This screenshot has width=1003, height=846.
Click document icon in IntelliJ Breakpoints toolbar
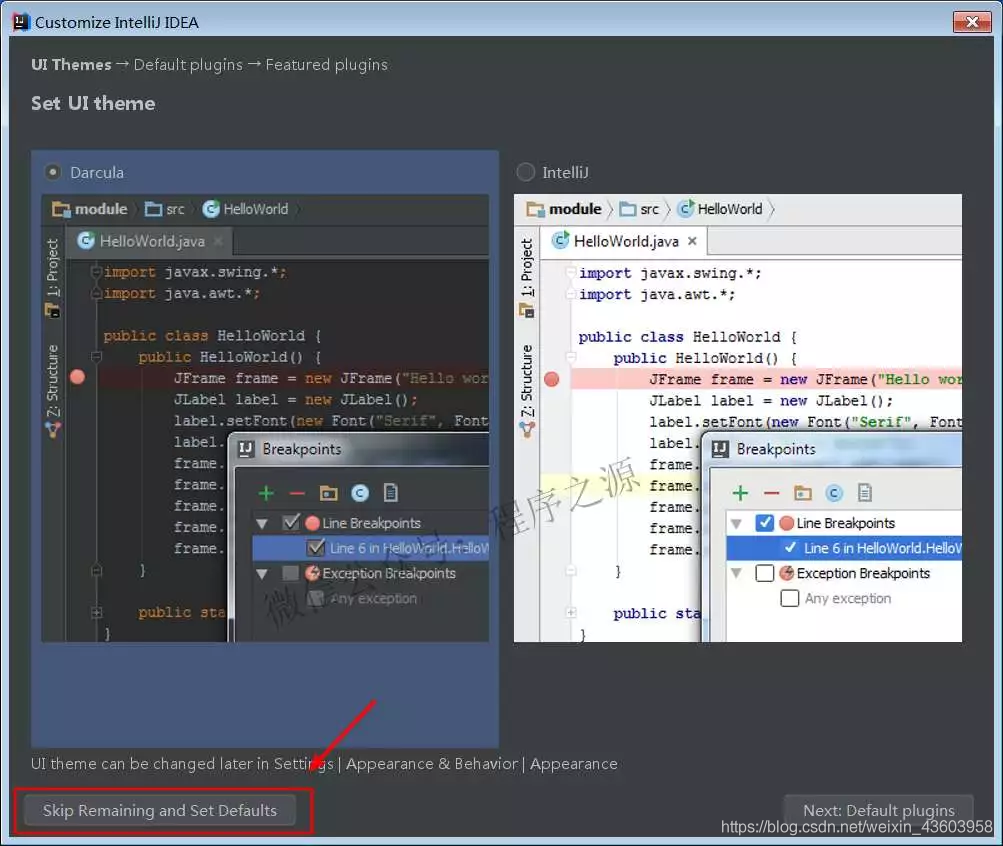[x=865, y=492]
